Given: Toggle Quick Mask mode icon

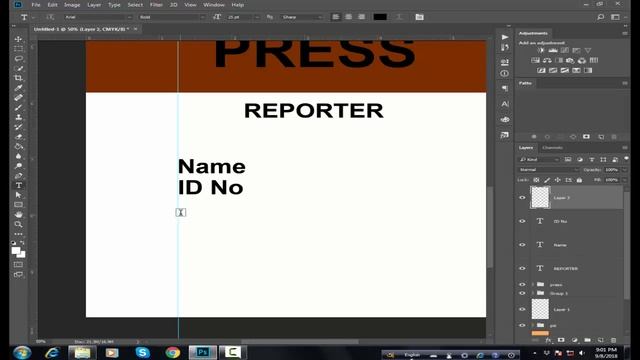Looking at the screenshot, I should (18, 264).
